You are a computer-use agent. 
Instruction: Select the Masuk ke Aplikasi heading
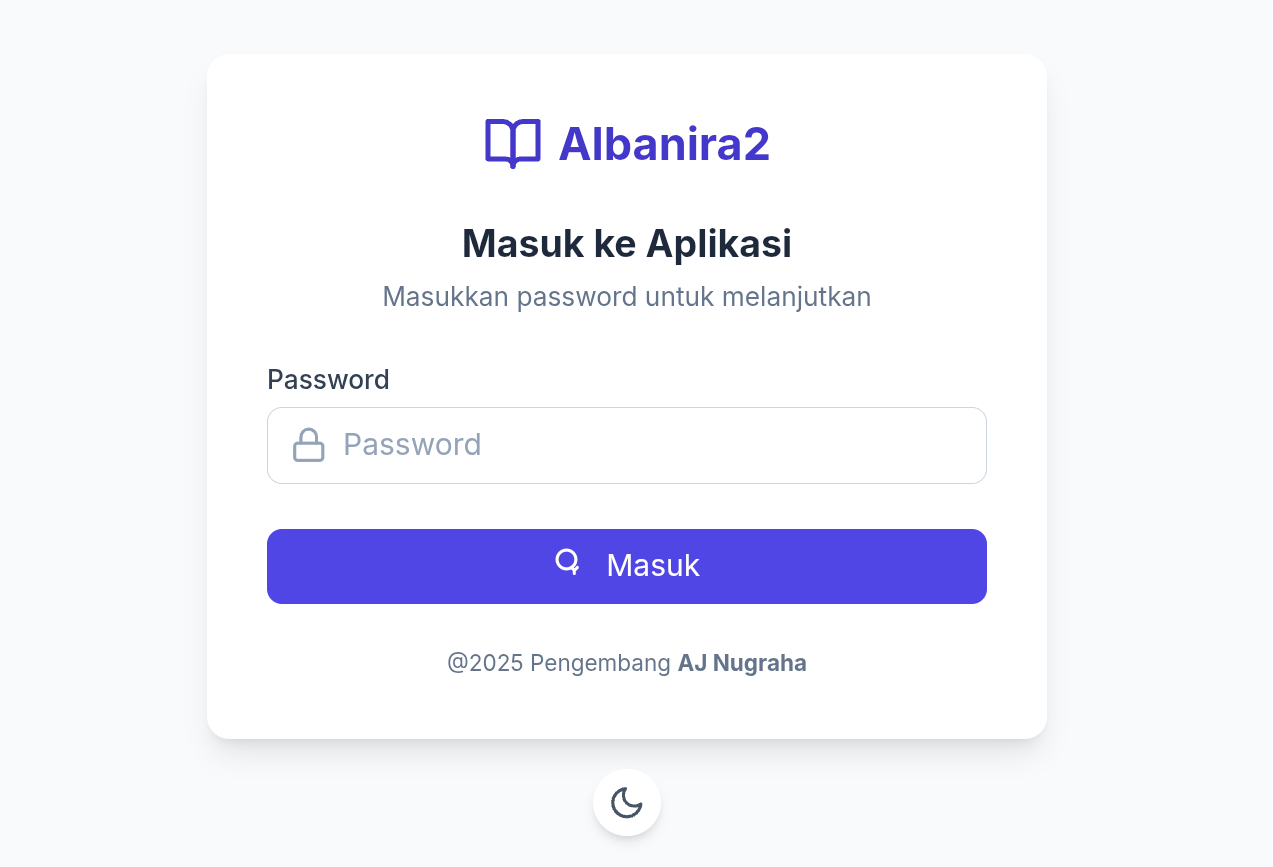(x=626, y=242)
